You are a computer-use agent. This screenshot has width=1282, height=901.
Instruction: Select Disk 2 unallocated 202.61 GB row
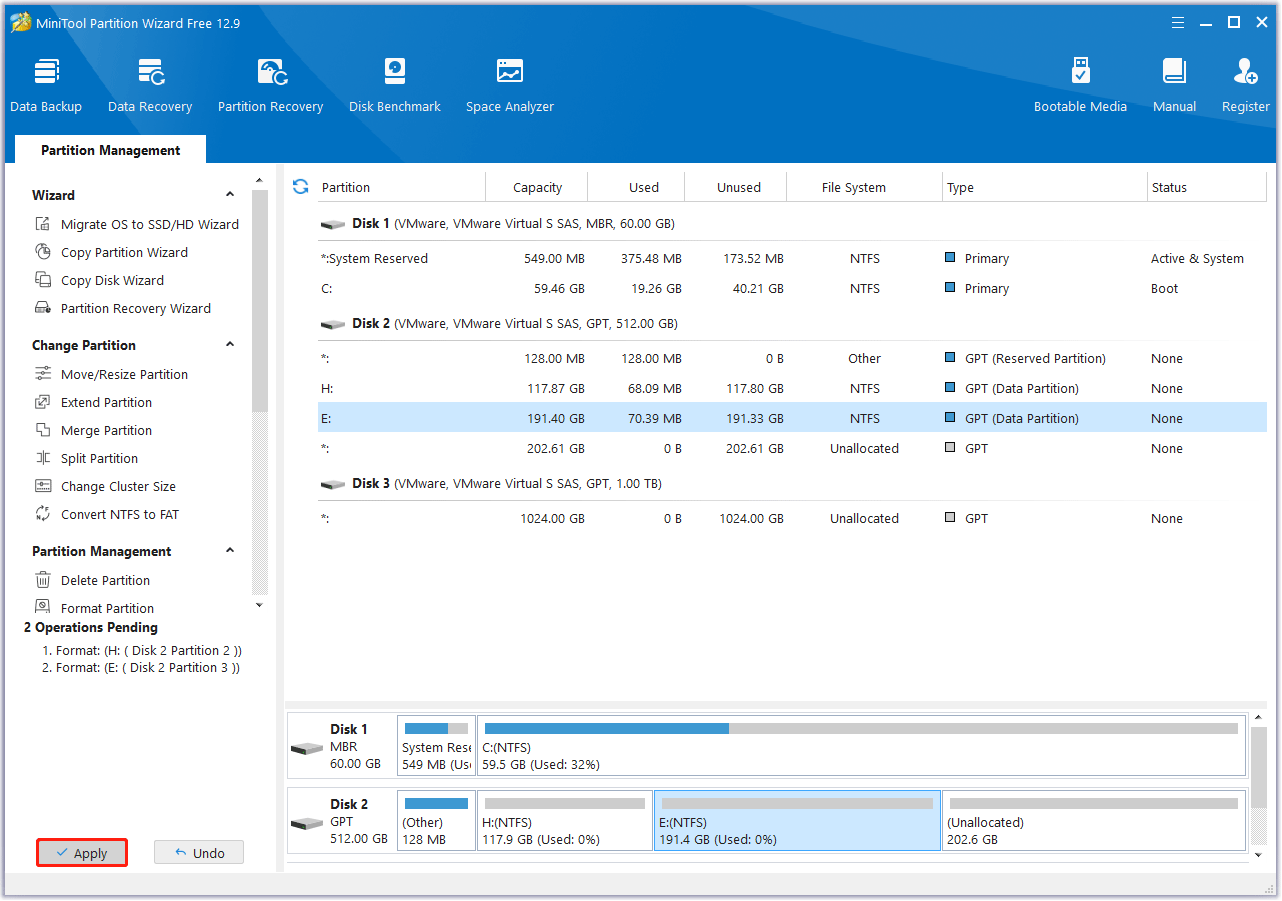click(x=792, y=448)
